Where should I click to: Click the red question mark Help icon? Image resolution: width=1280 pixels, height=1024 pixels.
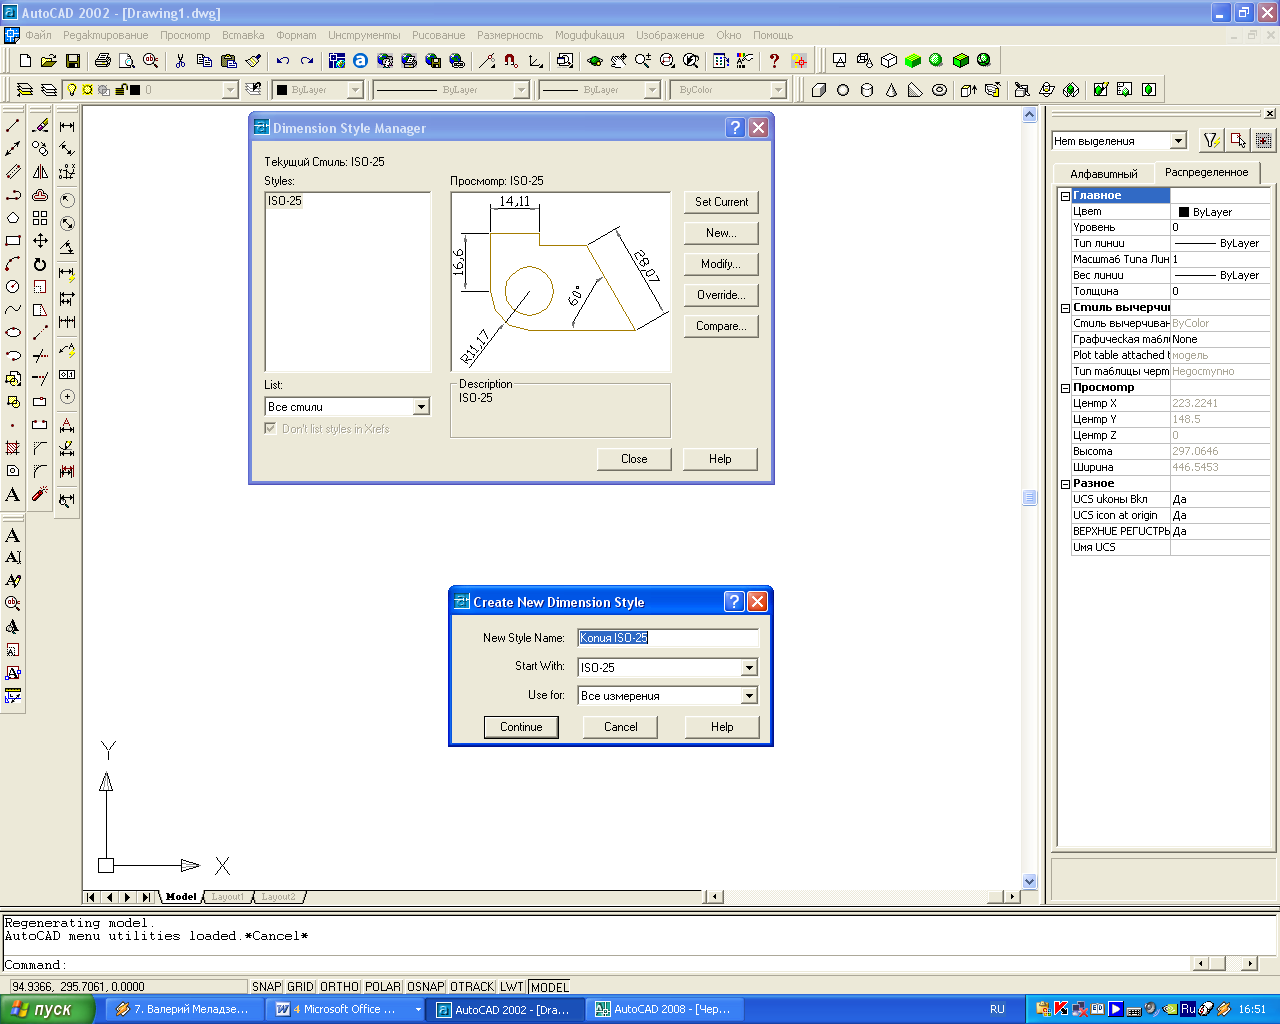[x=773, y=61]
